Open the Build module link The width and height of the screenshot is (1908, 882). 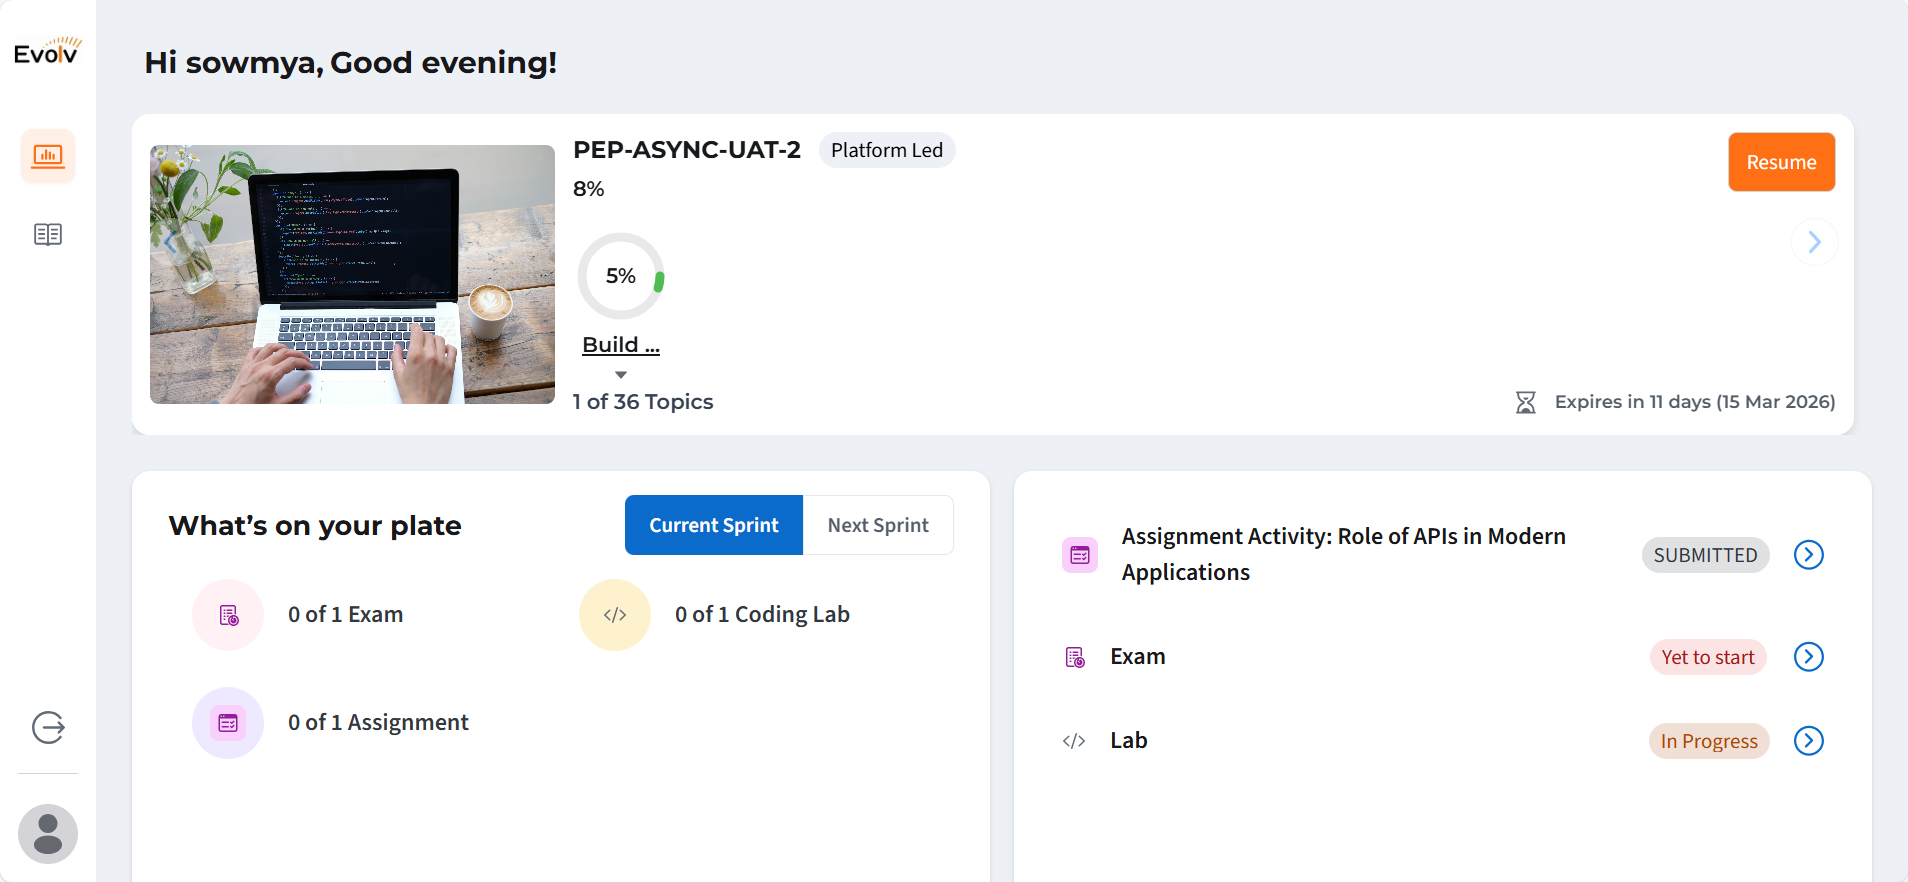pyautogui.click(x=621, y=345)
